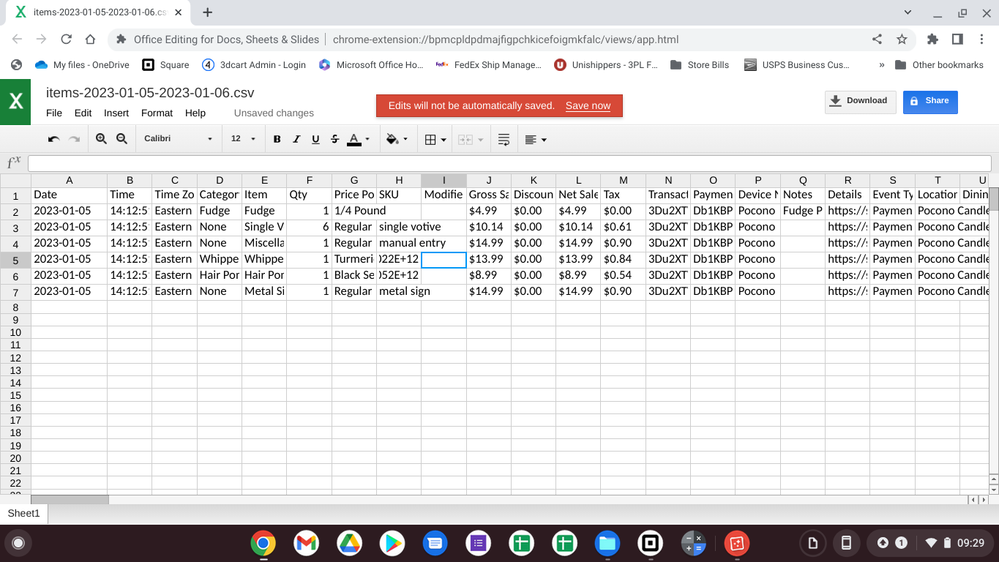Click the Fudge category cell

219,211
